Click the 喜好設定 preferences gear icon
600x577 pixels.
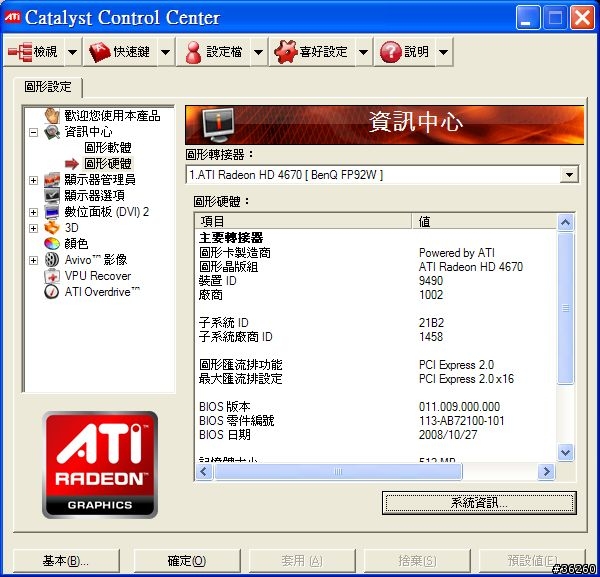coord(285,52)
